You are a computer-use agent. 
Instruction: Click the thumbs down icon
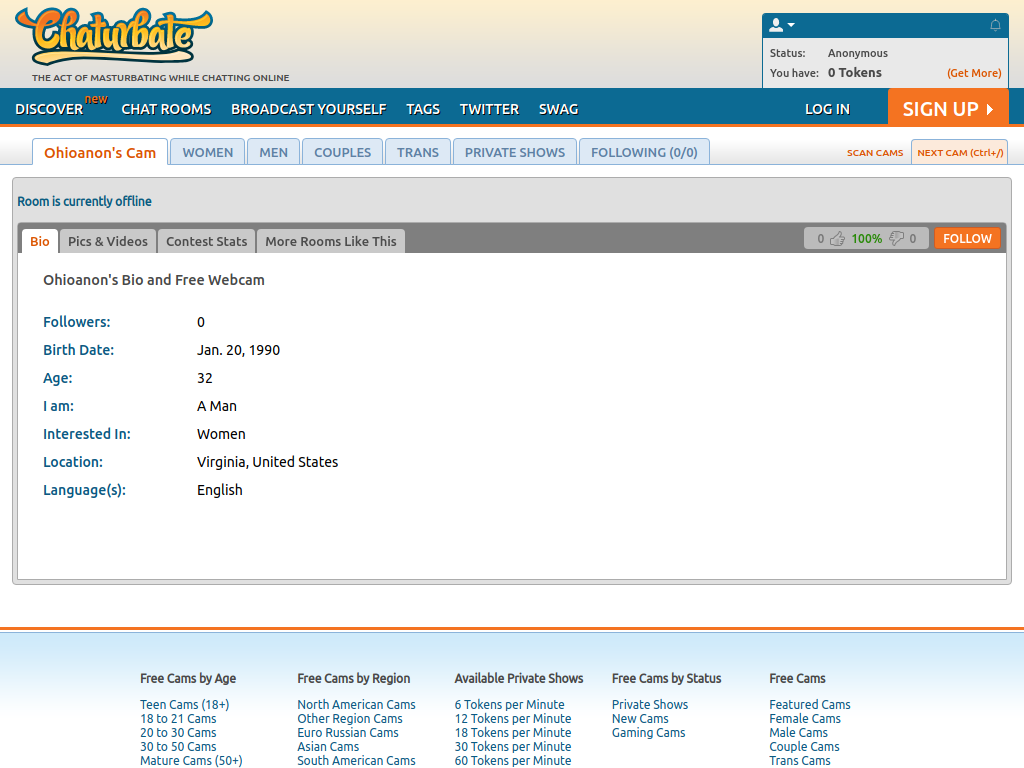[x=897, y=238]
